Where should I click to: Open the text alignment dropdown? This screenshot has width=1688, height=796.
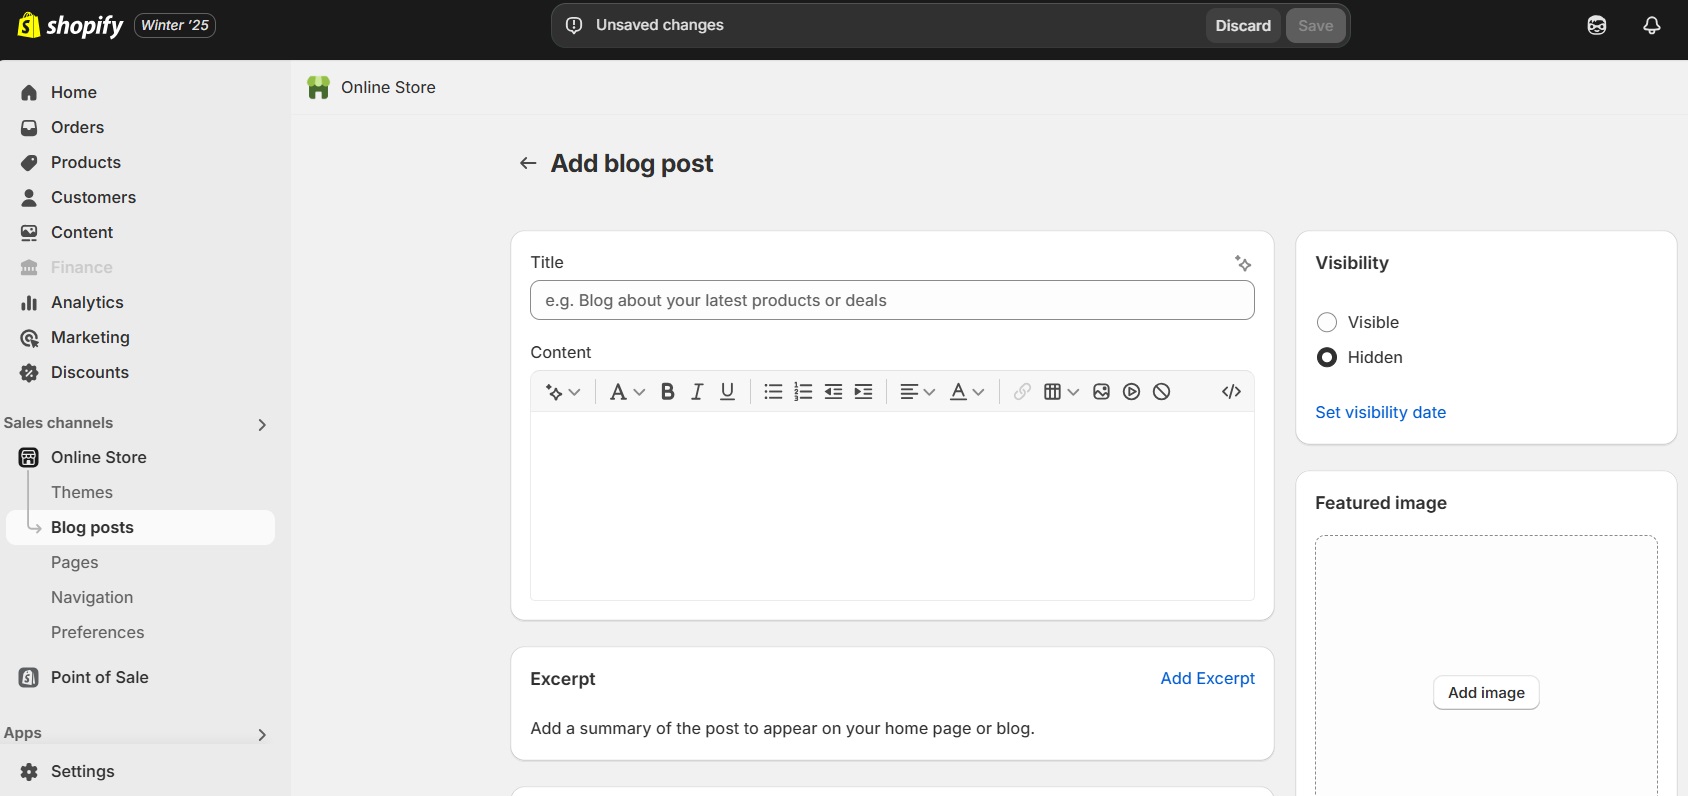point(917,392)
